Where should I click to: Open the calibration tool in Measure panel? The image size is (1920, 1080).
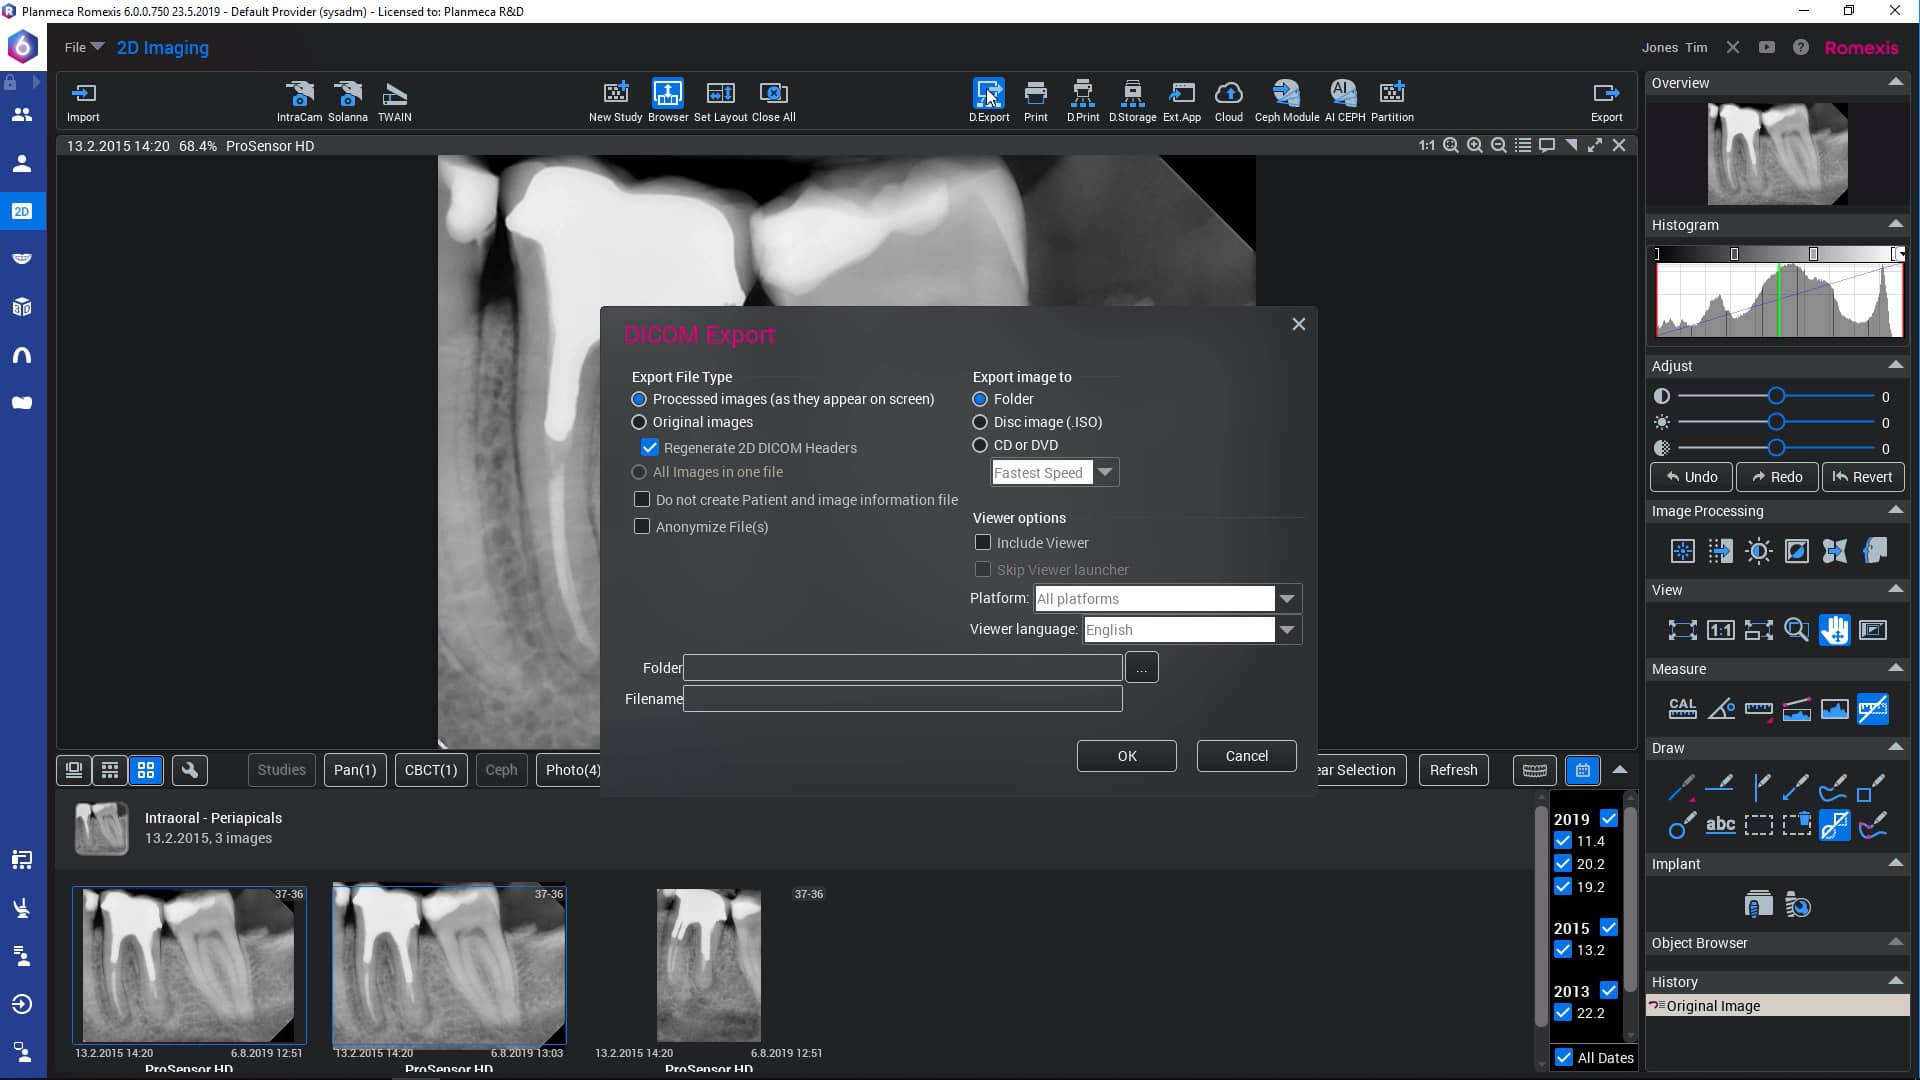[1682, 709]
